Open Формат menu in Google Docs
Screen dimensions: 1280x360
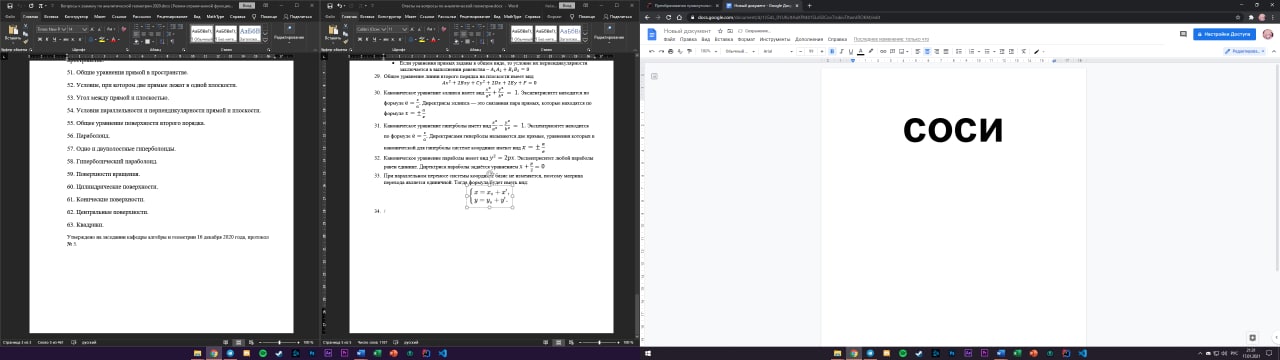pos(746,39)
